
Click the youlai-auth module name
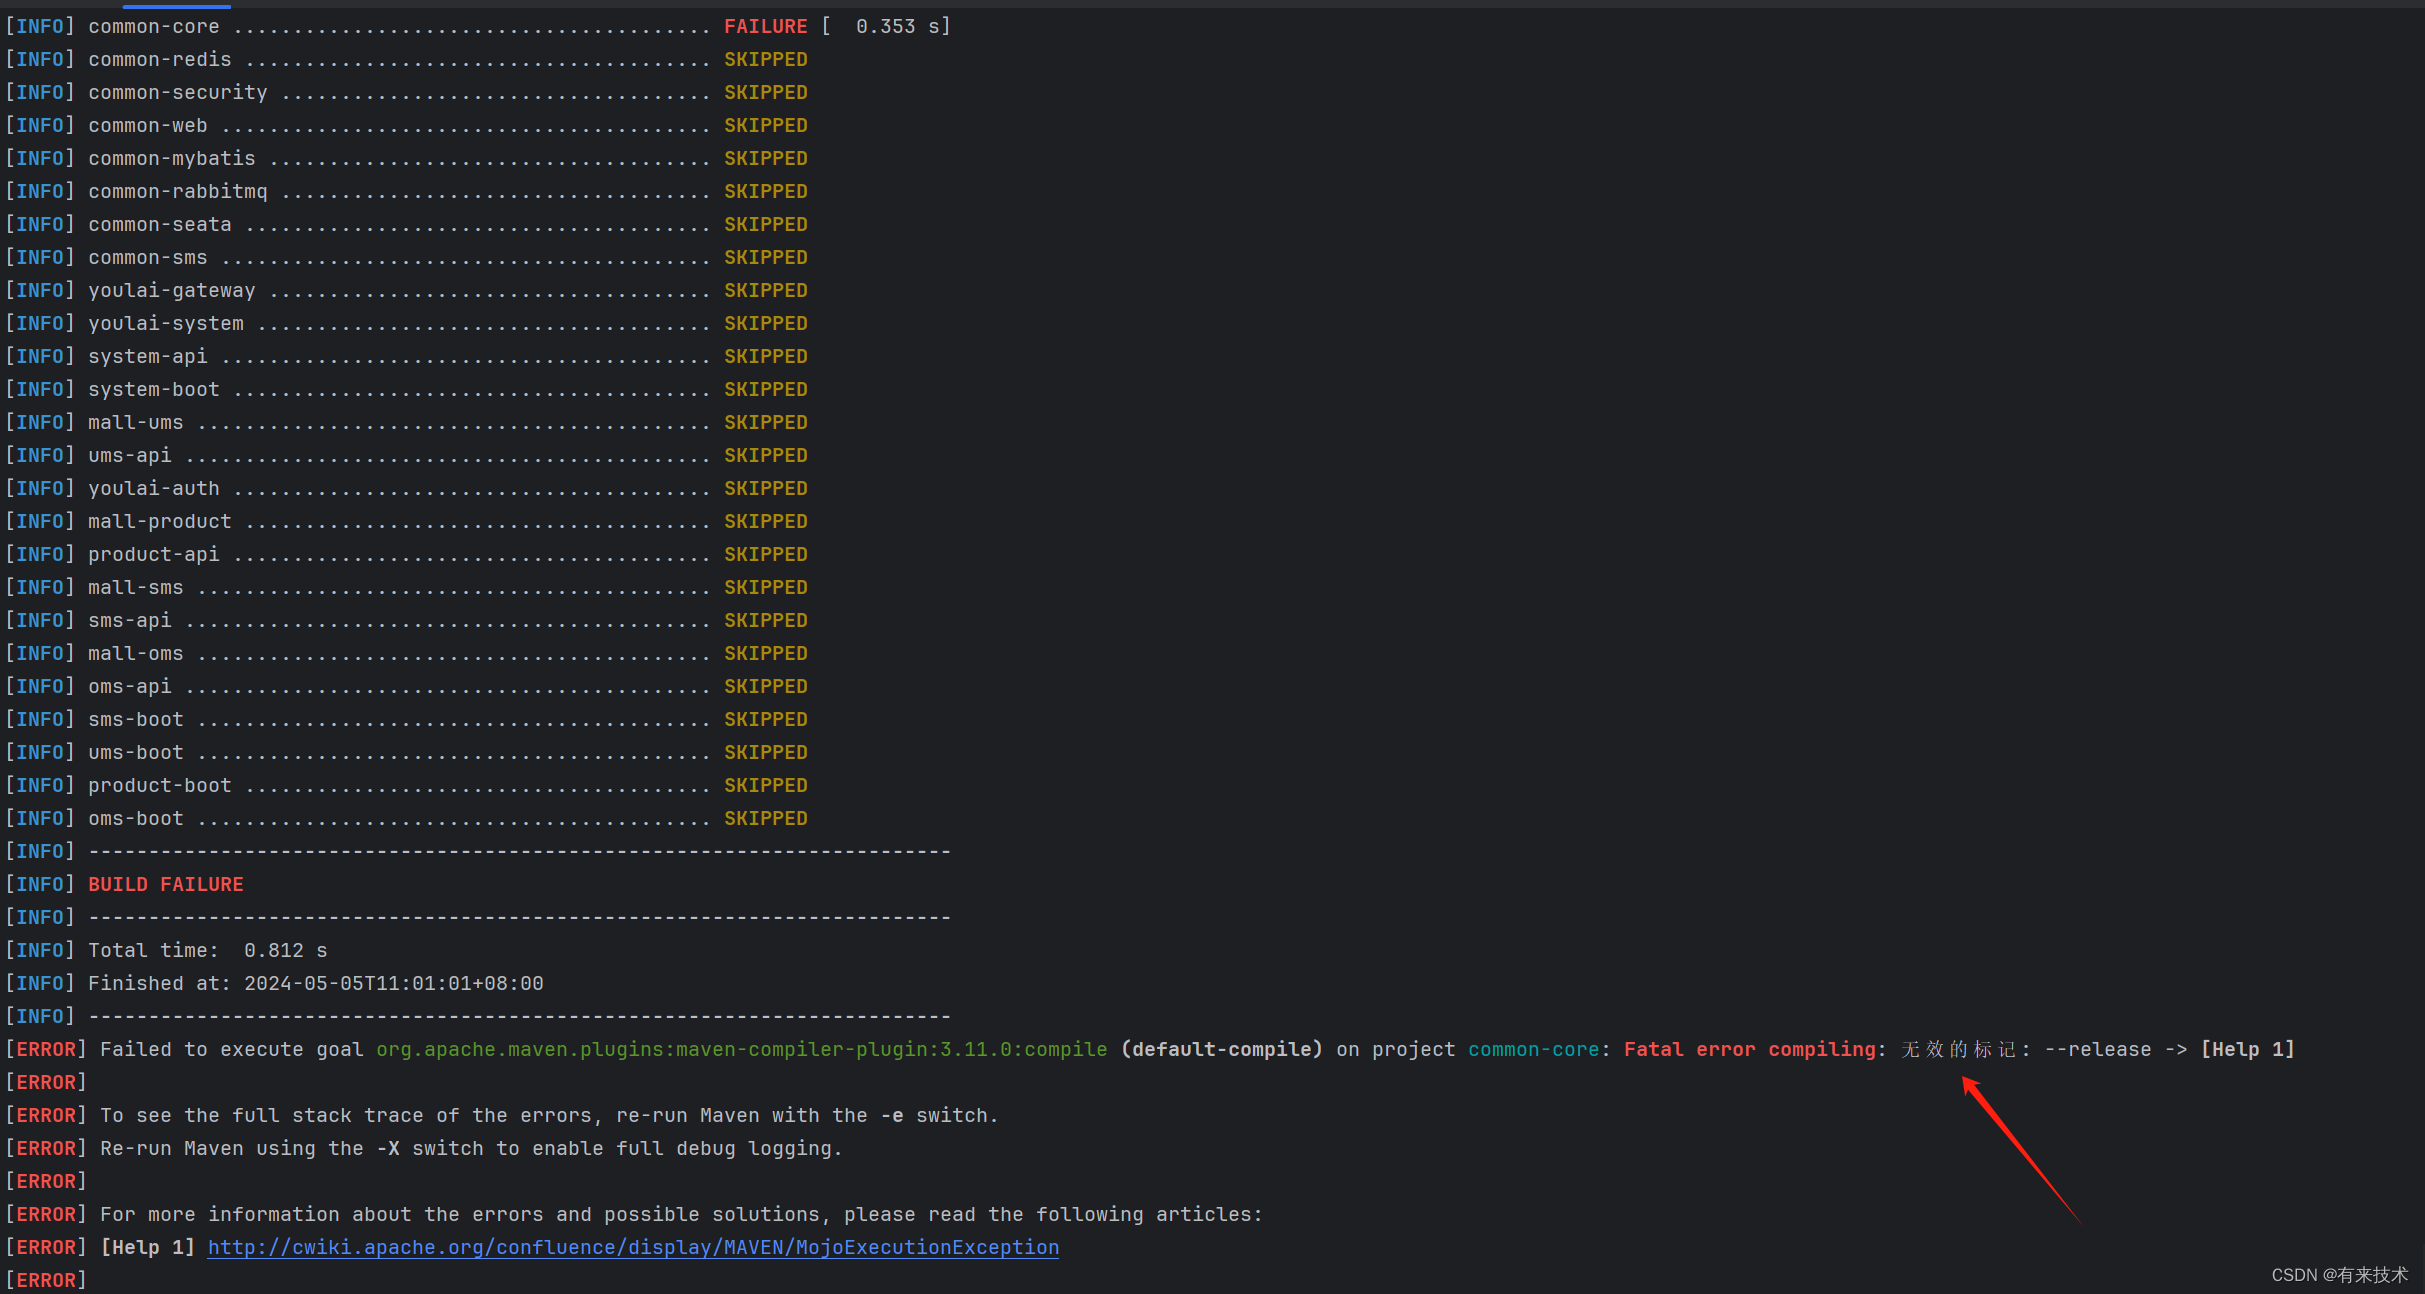154,489
